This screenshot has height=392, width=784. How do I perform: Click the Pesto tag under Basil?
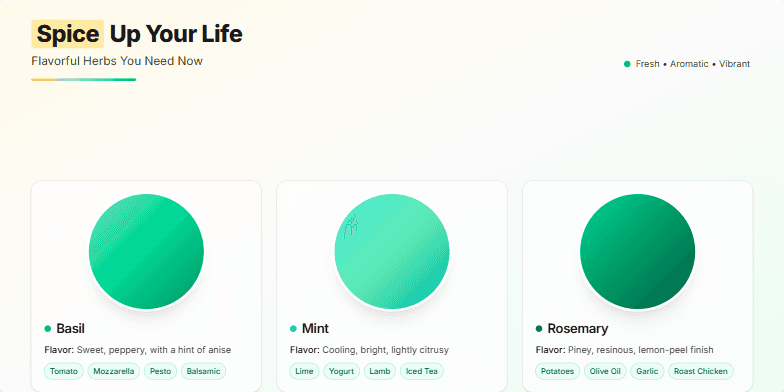(160, 371)
